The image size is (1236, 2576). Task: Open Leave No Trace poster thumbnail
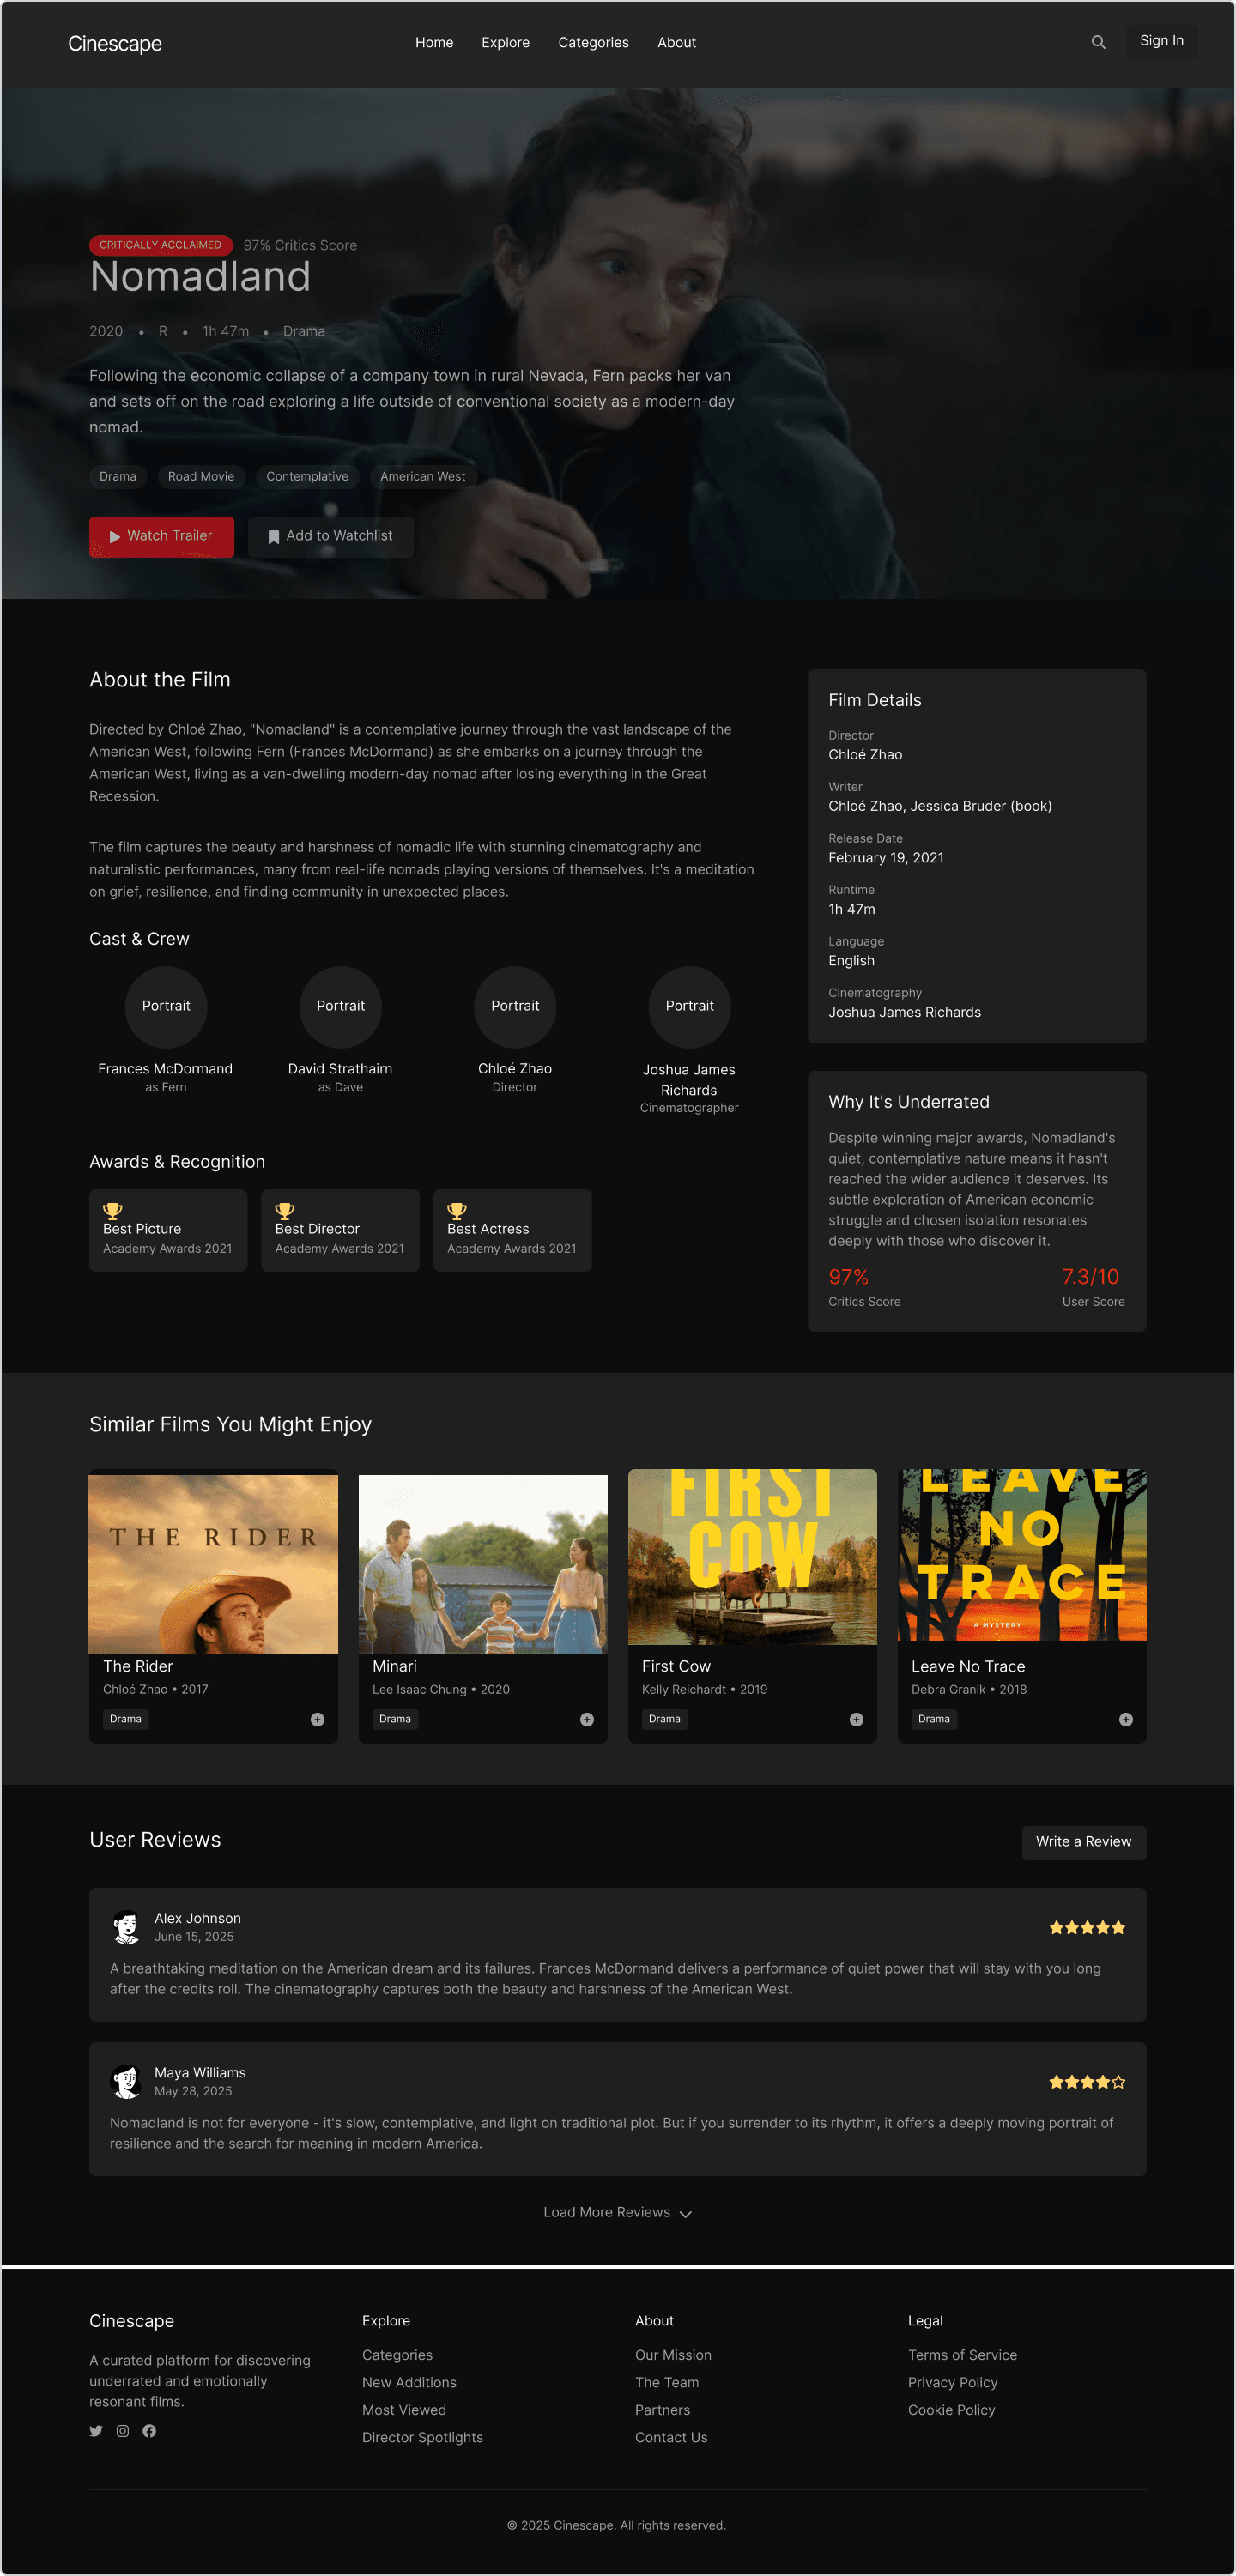1022,1555
